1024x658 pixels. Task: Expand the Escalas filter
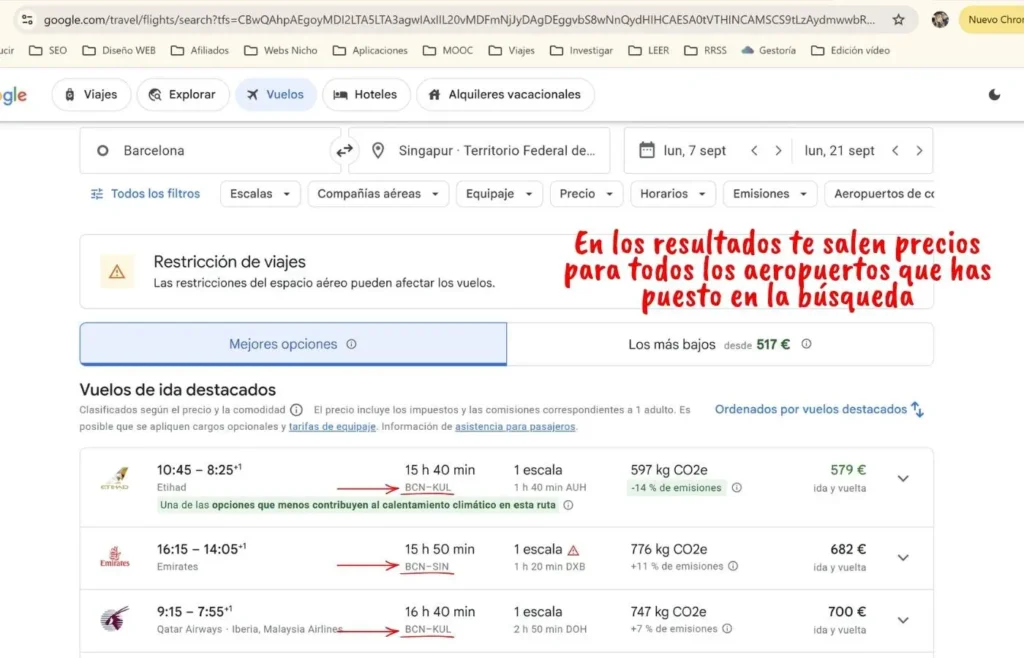260,194
